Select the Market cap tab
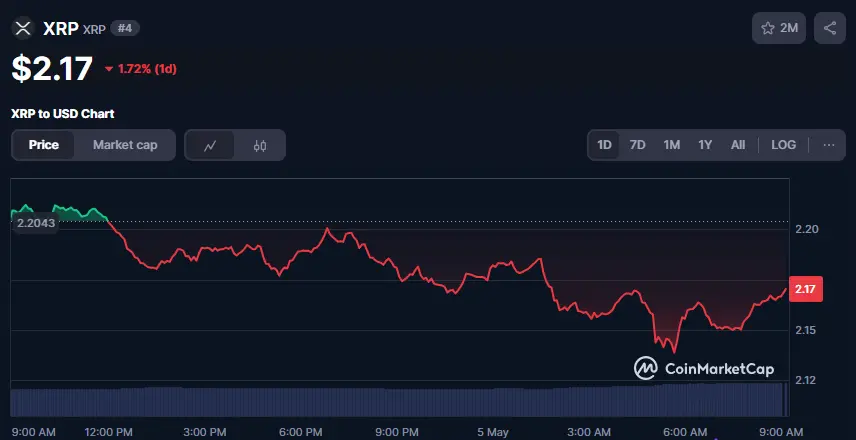 125,145
